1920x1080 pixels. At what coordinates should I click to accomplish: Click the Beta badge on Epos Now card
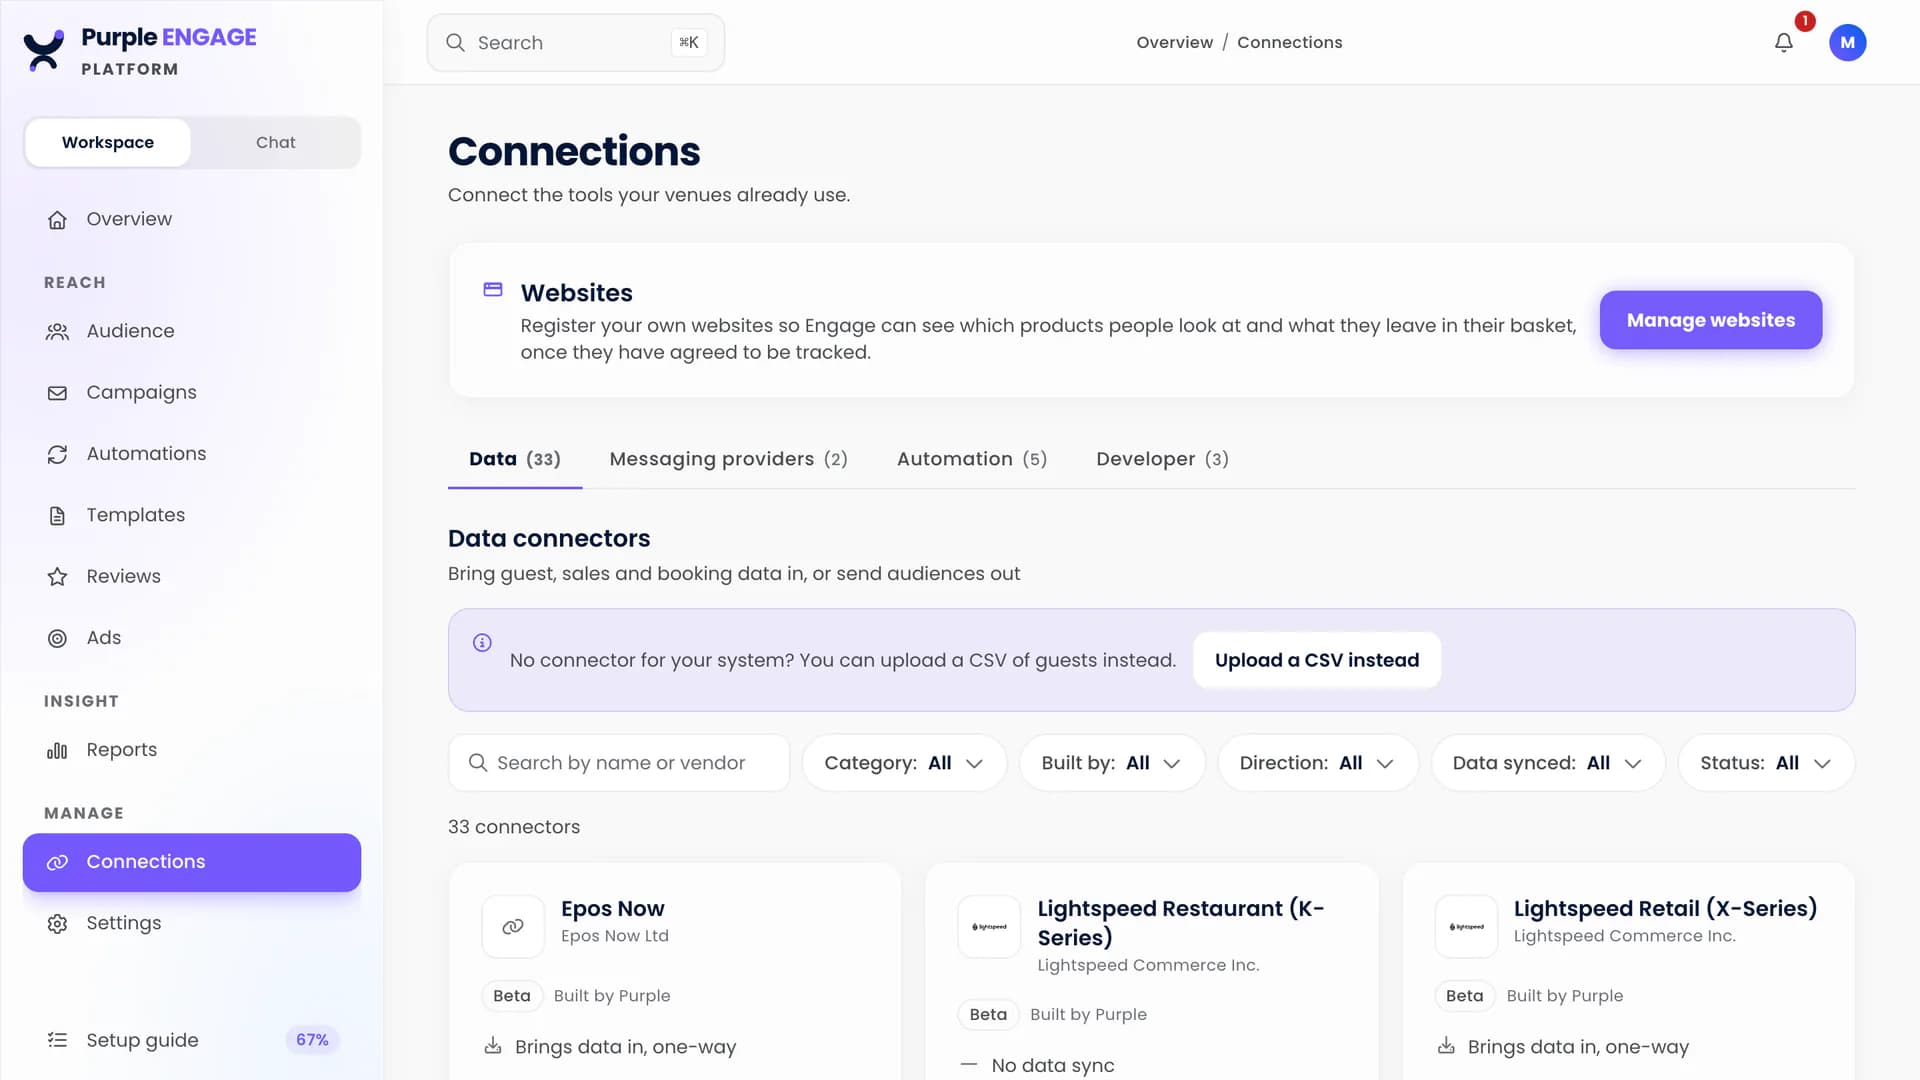coord(511,996)
